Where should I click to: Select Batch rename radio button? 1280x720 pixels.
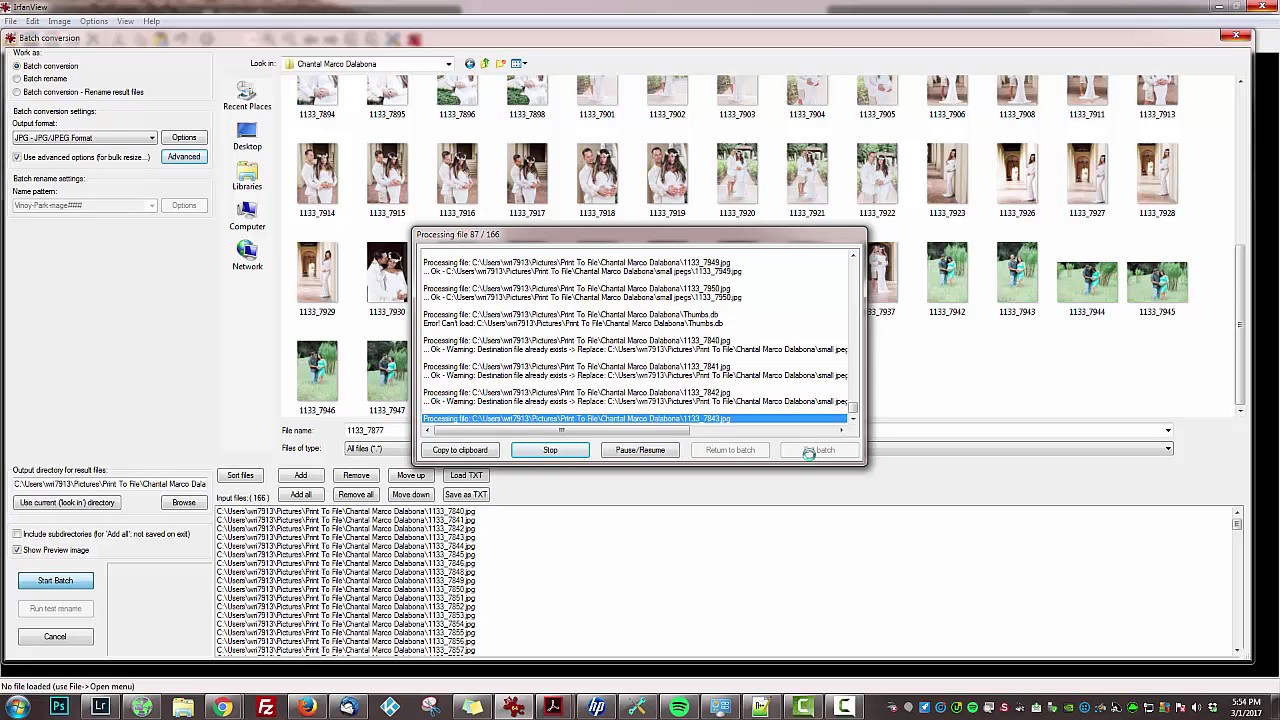pyautogui.click(x=17, y=79)
